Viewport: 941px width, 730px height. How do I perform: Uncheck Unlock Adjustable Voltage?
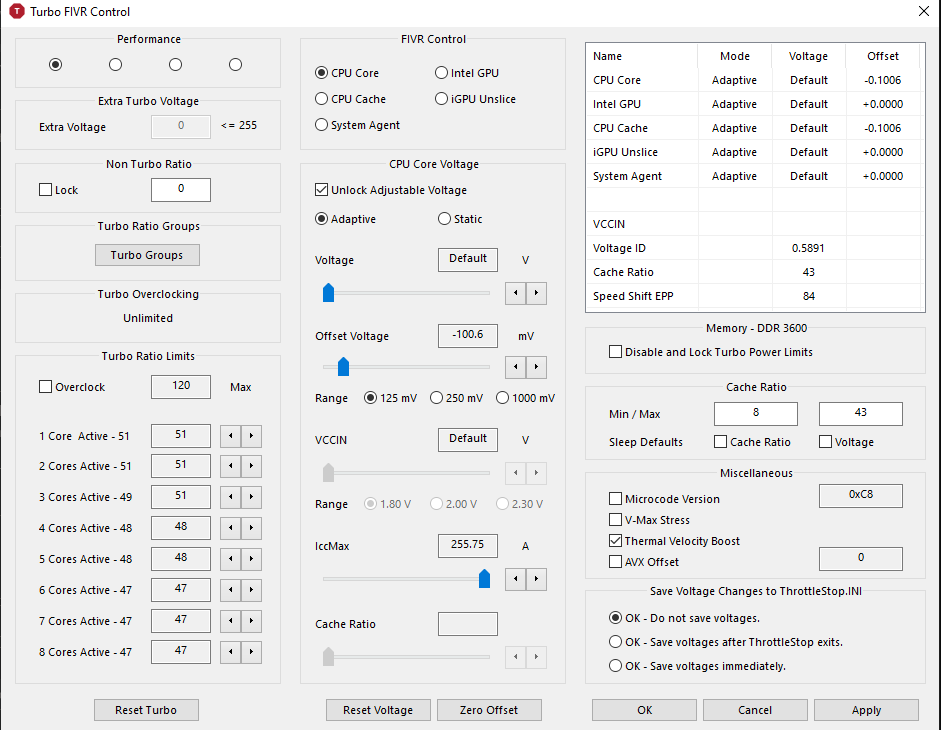(x=322, y=190)
